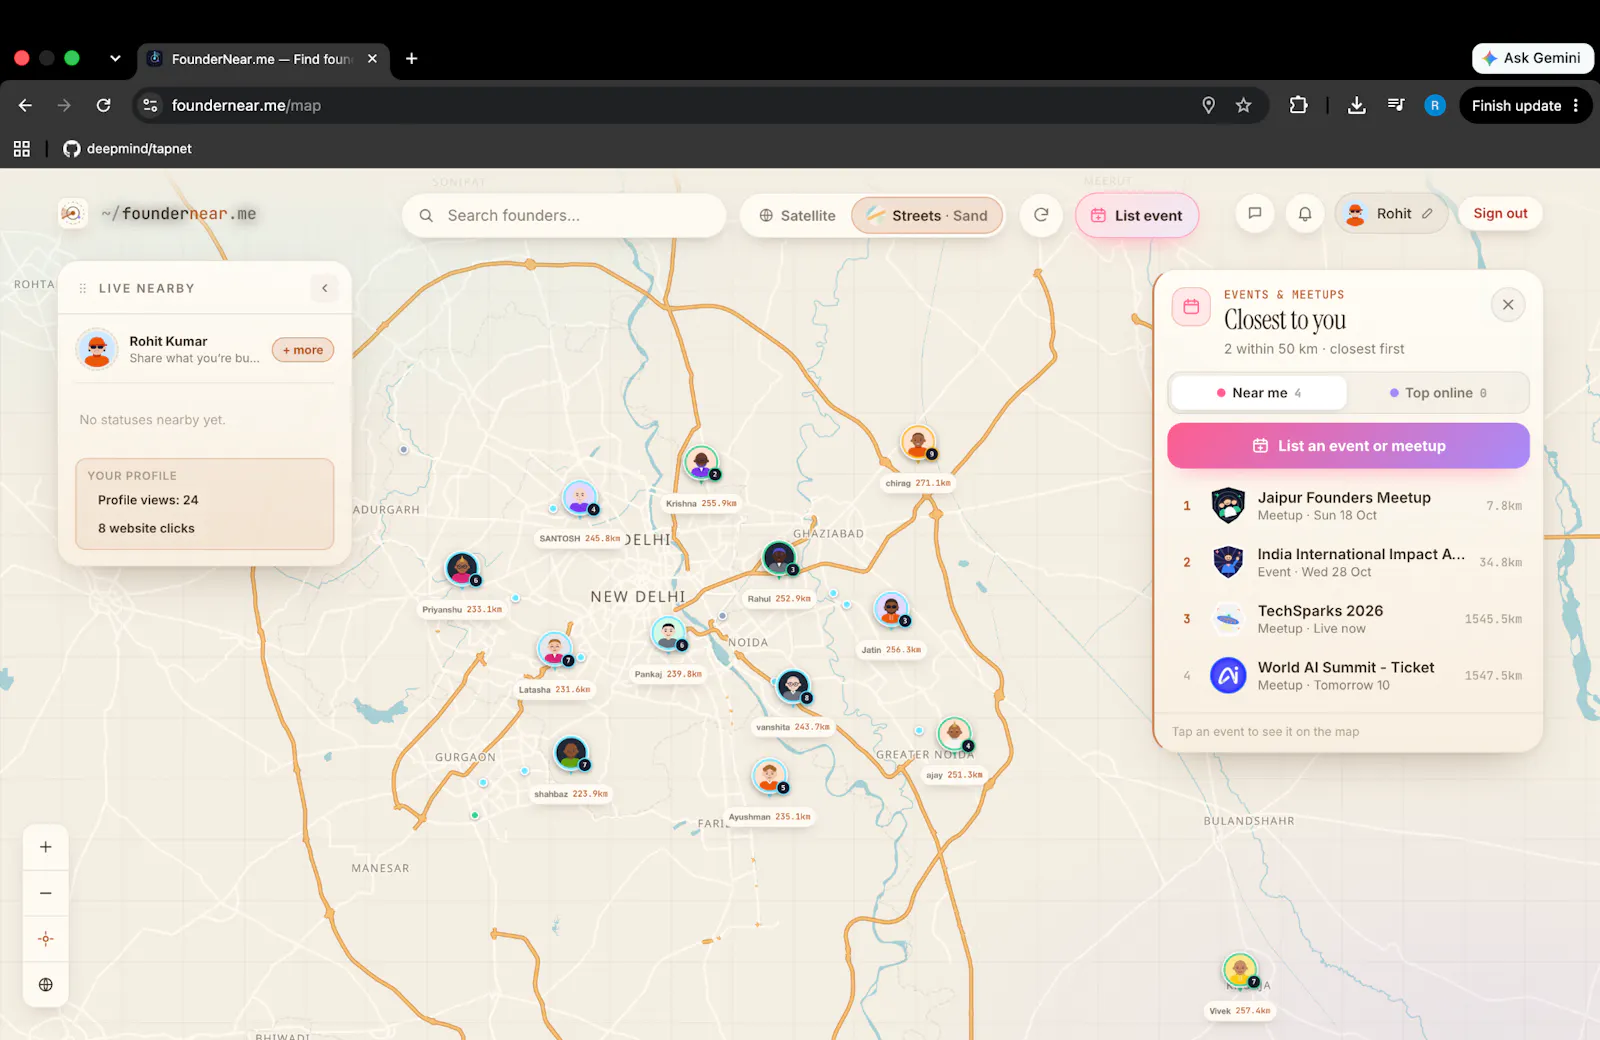
Task: Edit the Rohit profile button
Action: (x=1392, y=213)
